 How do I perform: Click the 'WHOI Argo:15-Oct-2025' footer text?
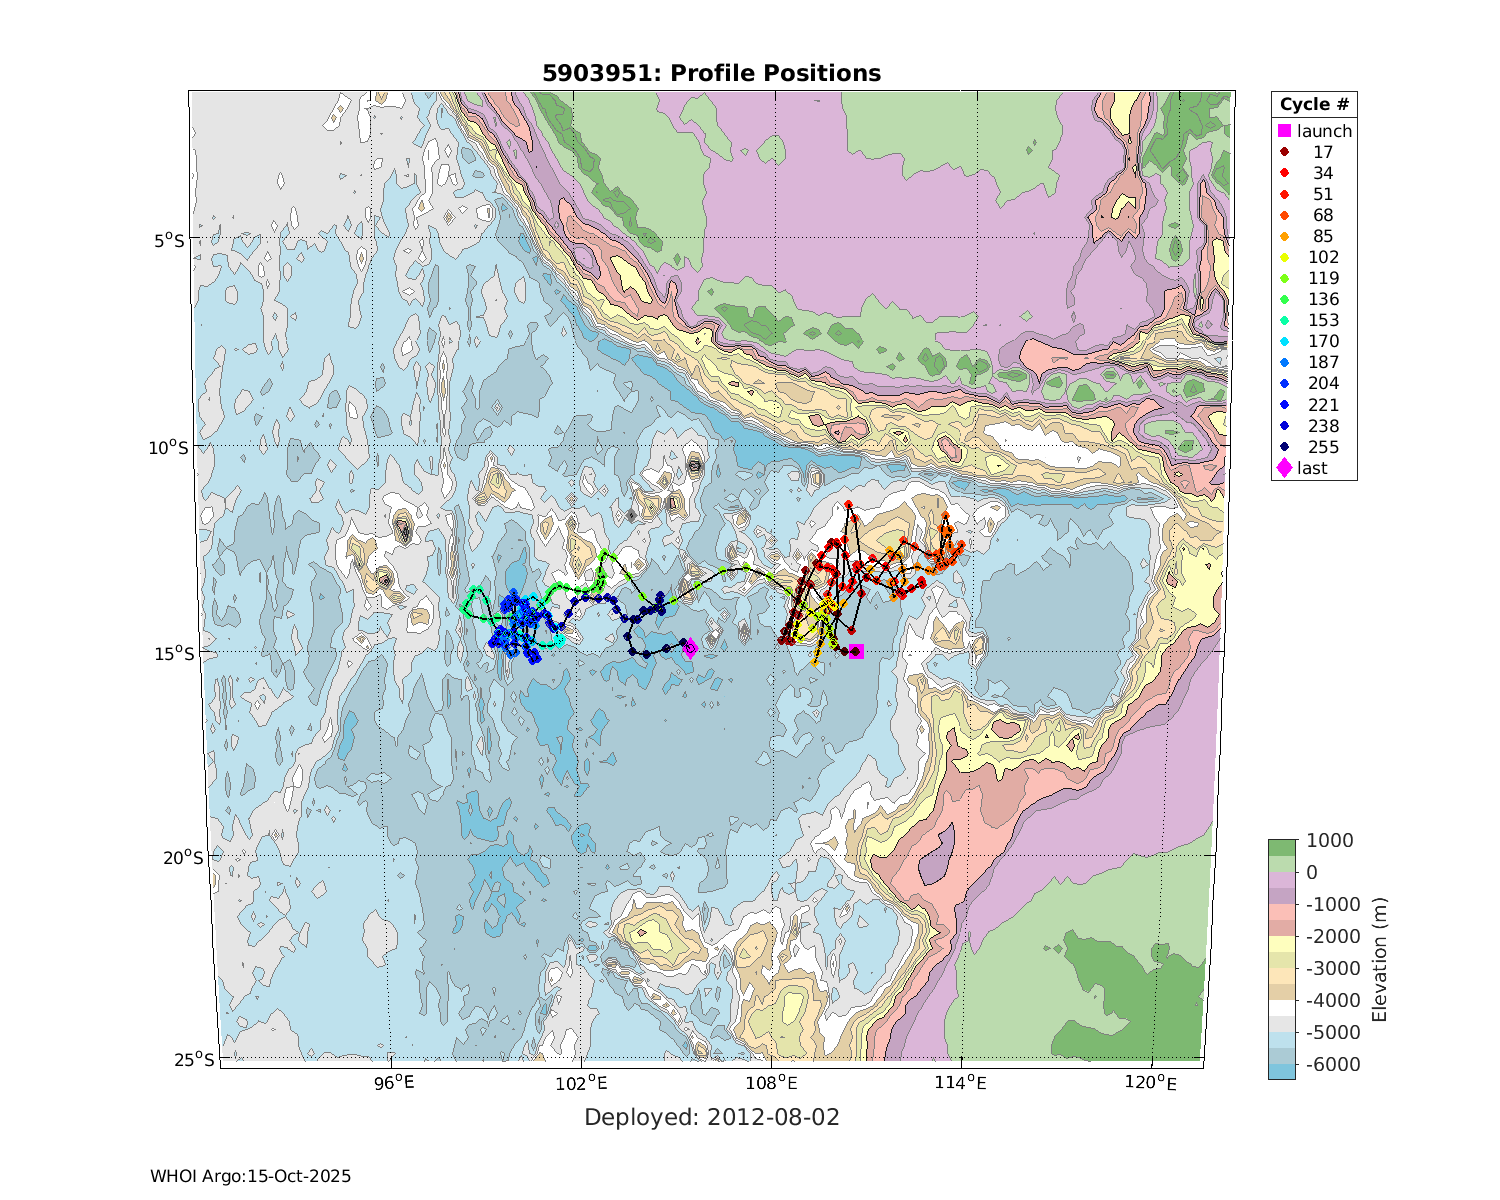click(x=250, y=1177)
